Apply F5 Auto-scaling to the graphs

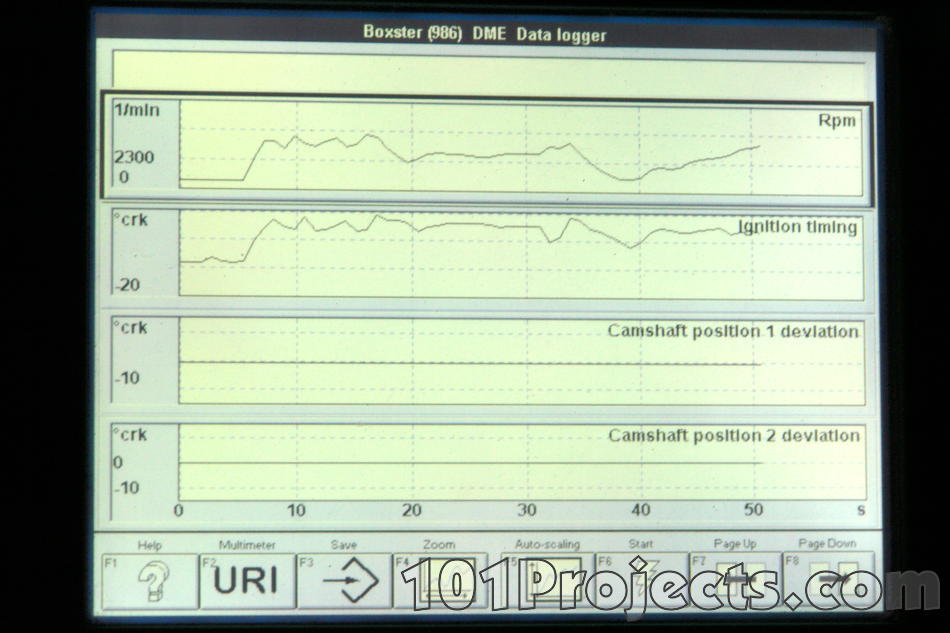pyautogui.click(x=546, y=581)
